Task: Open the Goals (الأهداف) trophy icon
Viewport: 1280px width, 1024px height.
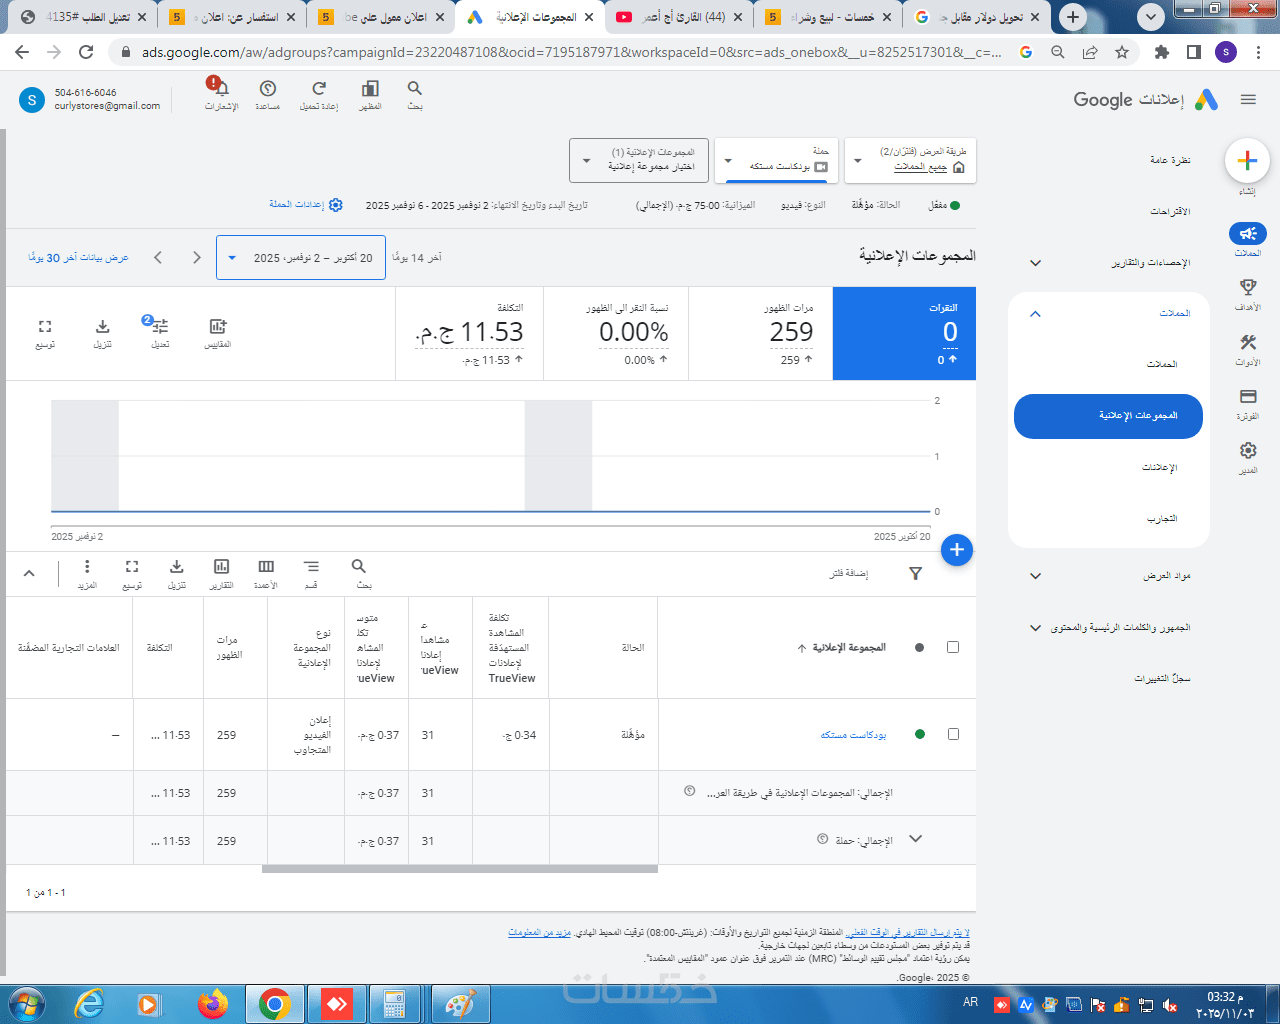Action: tap(1248, 287)
